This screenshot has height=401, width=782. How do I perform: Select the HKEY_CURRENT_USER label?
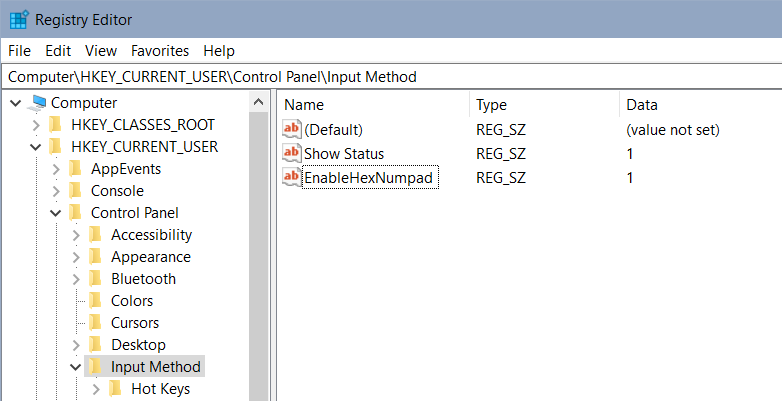click(145, 147)
